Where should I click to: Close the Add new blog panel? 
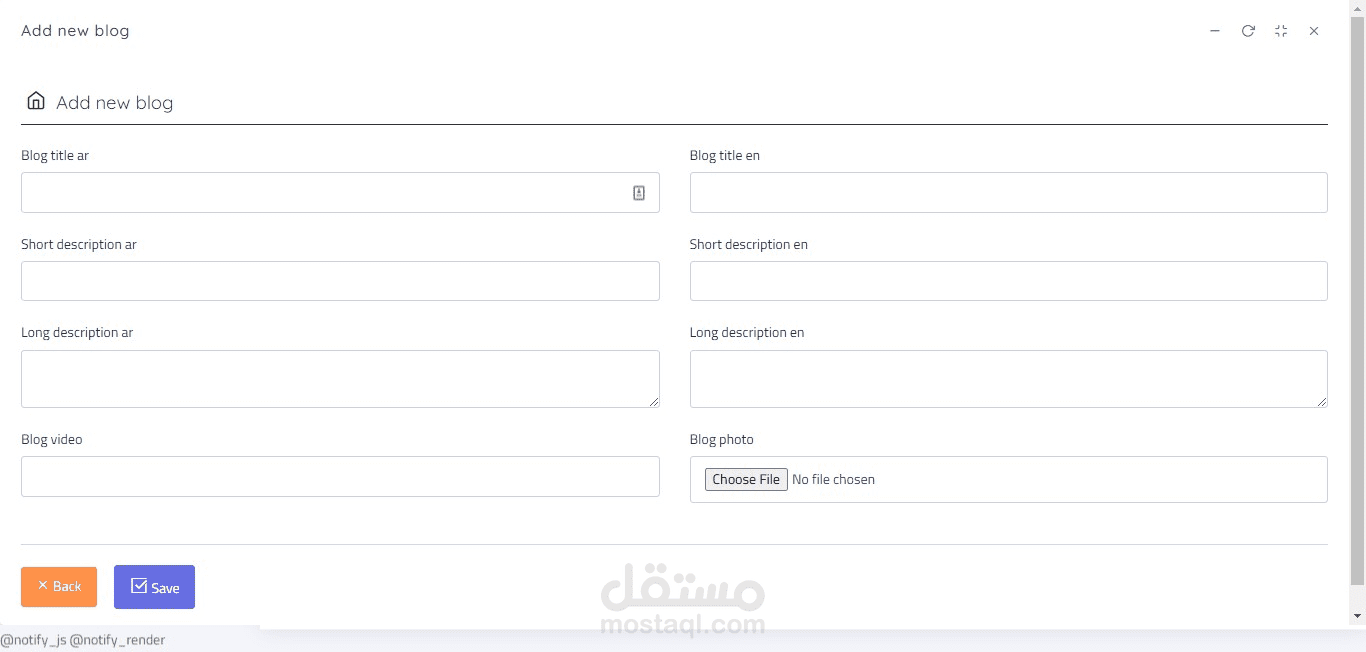coord(1314,31)
